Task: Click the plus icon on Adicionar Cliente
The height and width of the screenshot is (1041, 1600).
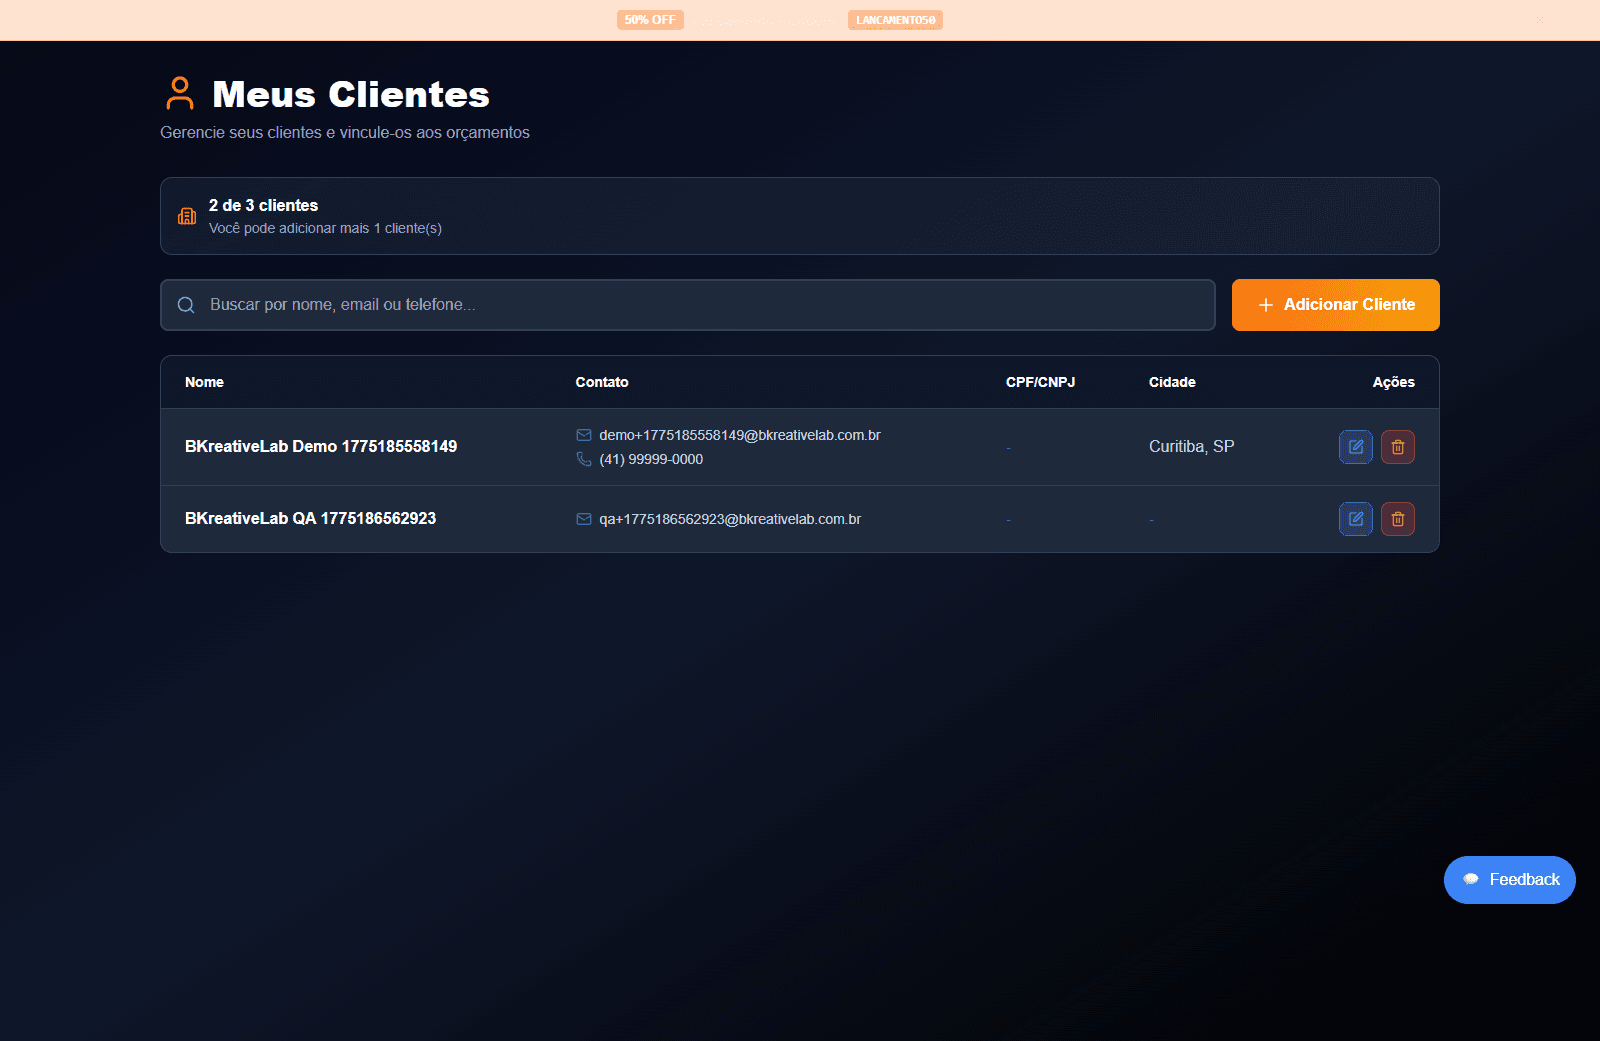Action: 1264,305
